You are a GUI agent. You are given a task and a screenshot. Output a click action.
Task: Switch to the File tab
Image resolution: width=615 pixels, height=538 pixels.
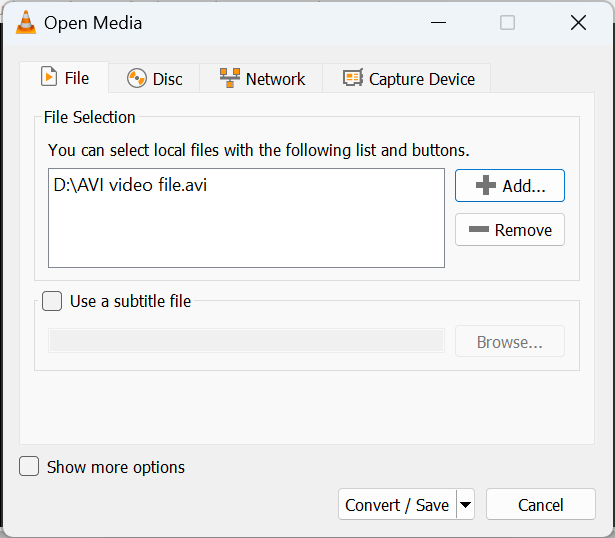tap(64, 77)
